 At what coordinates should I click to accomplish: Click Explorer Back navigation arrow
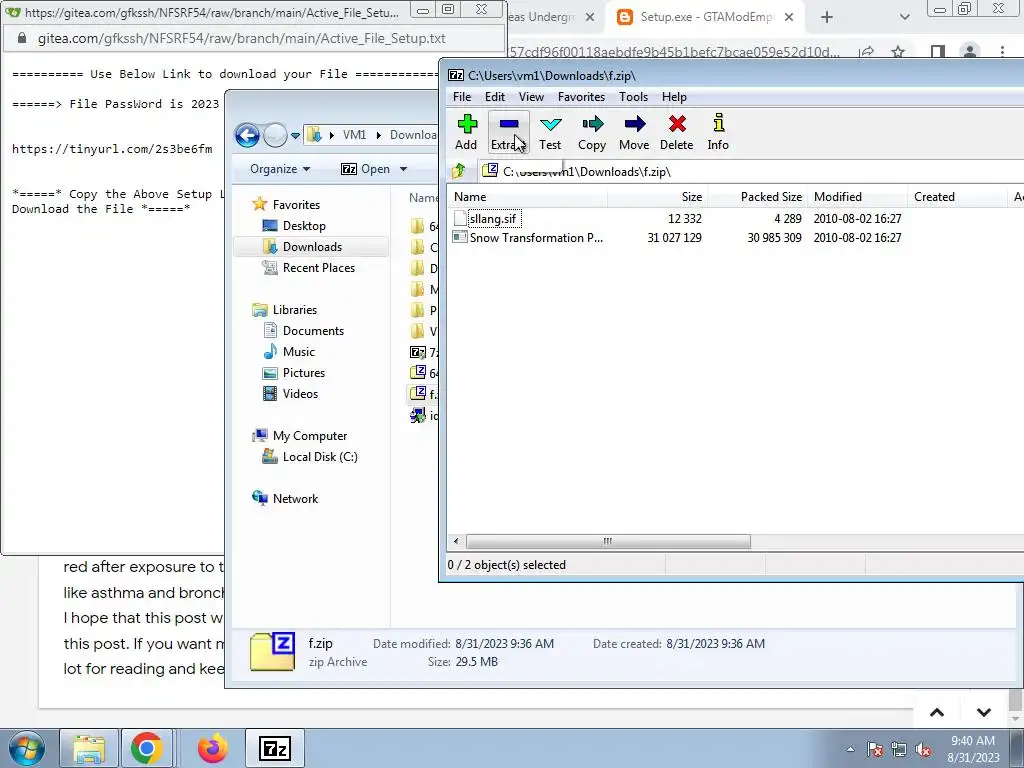coord(247,135)
